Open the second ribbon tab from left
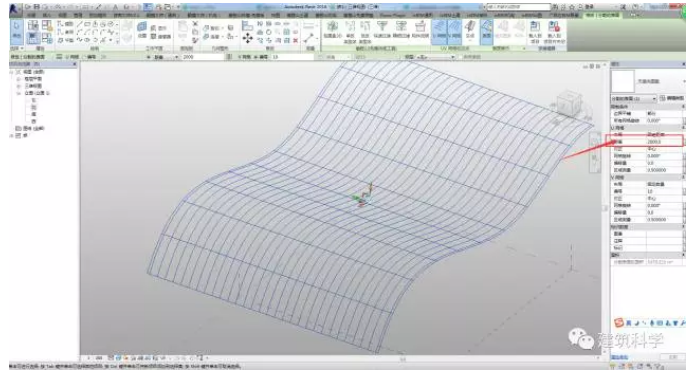Screen dimensions: 693x375 (46, 15)
